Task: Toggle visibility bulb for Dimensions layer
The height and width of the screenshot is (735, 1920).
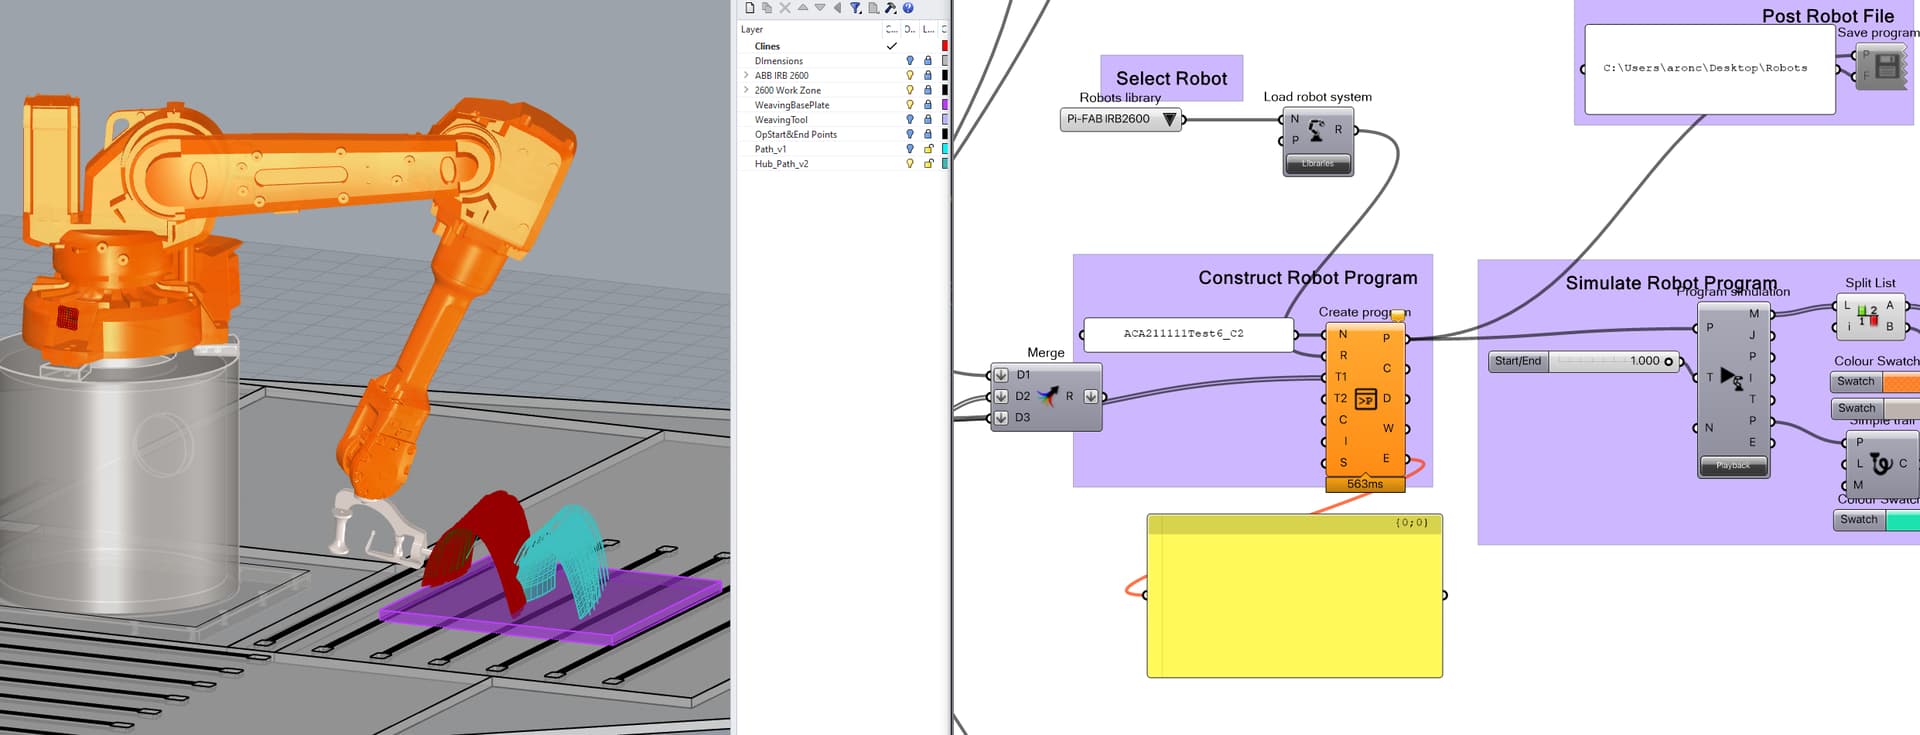Action: coord(910,61)
